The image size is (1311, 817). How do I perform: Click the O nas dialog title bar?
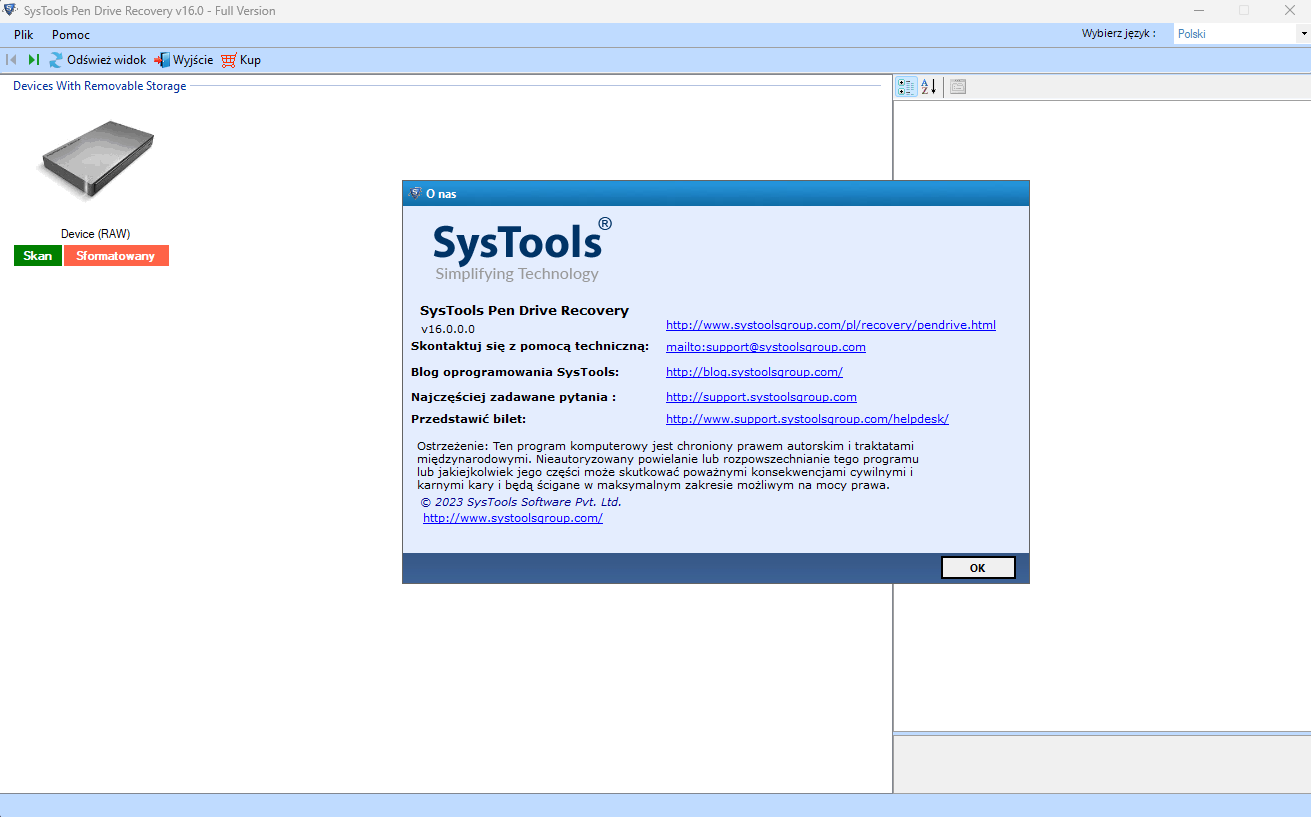tap(716, 193)
